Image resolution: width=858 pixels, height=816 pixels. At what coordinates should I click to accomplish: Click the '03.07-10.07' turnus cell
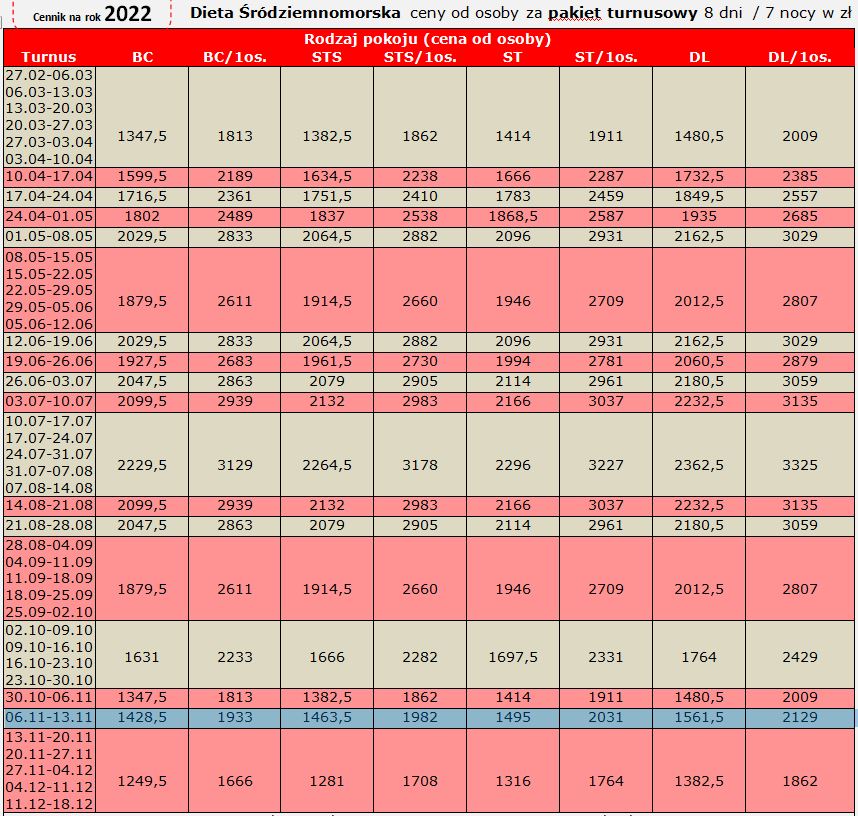click(49, 402)
